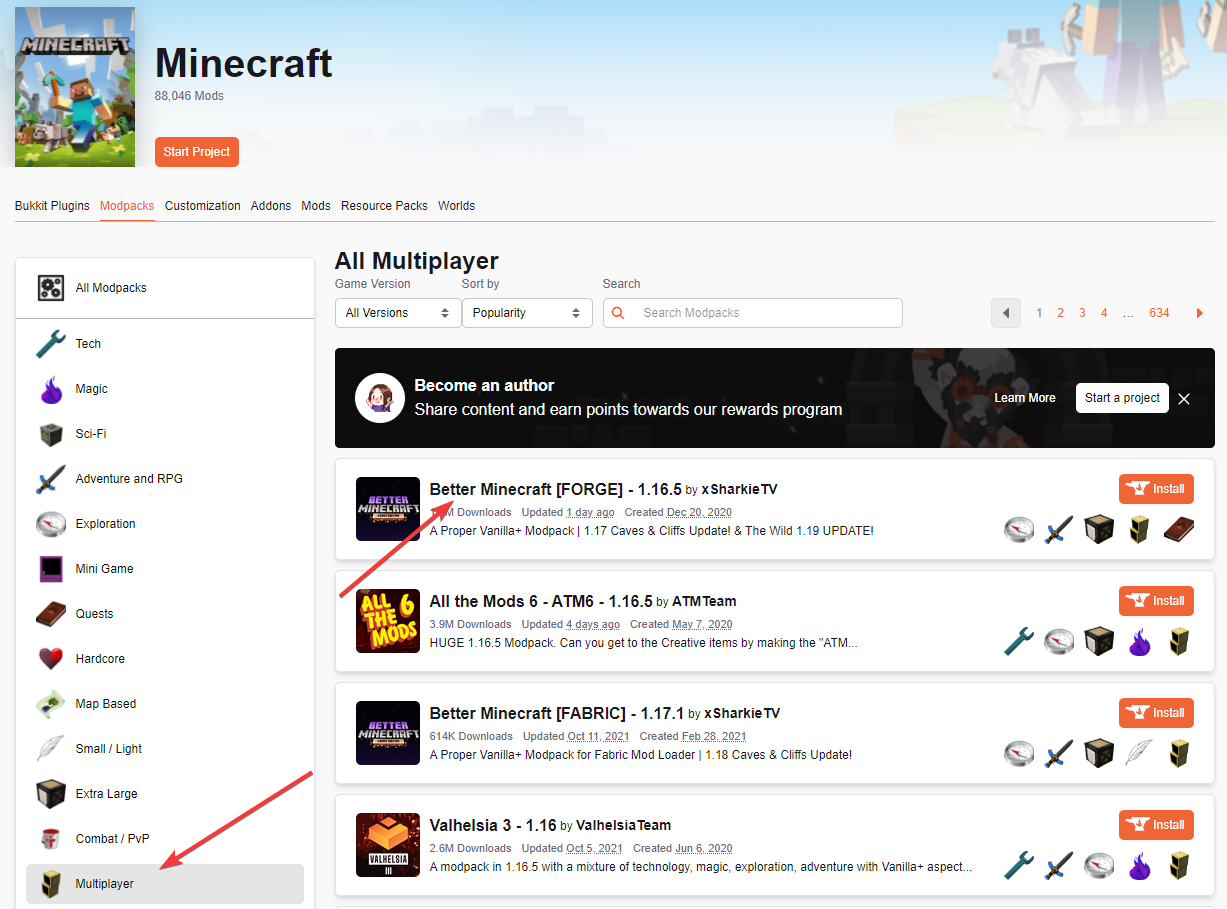Select the Combat / PvP category icon
The image size is (1227, 909).
tap(51, 839)
